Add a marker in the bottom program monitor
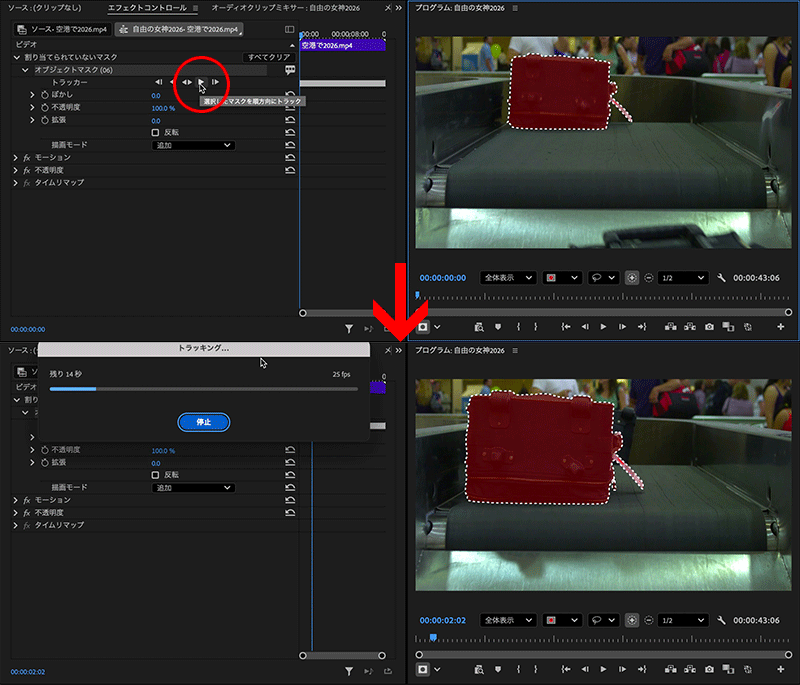The height and width of the screenshot is (685, 800). 496,669
